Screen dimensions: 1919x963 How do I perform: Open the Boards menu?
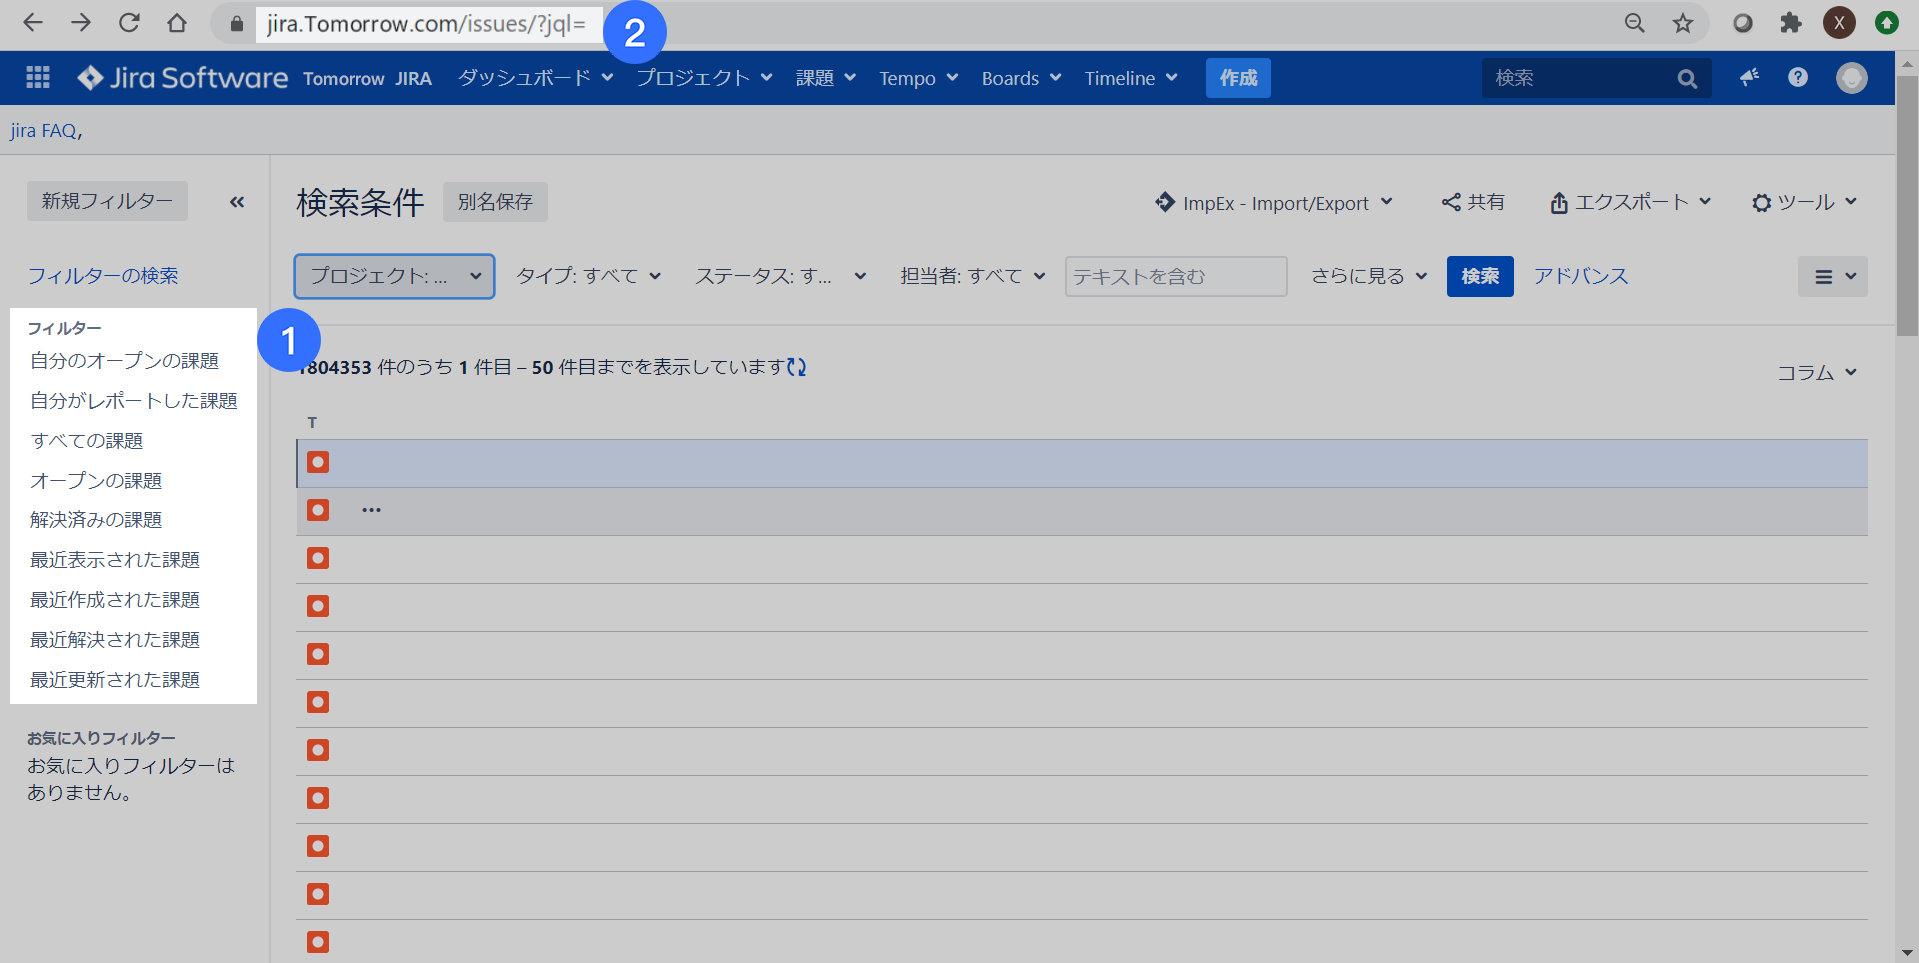click(1021, 78)
